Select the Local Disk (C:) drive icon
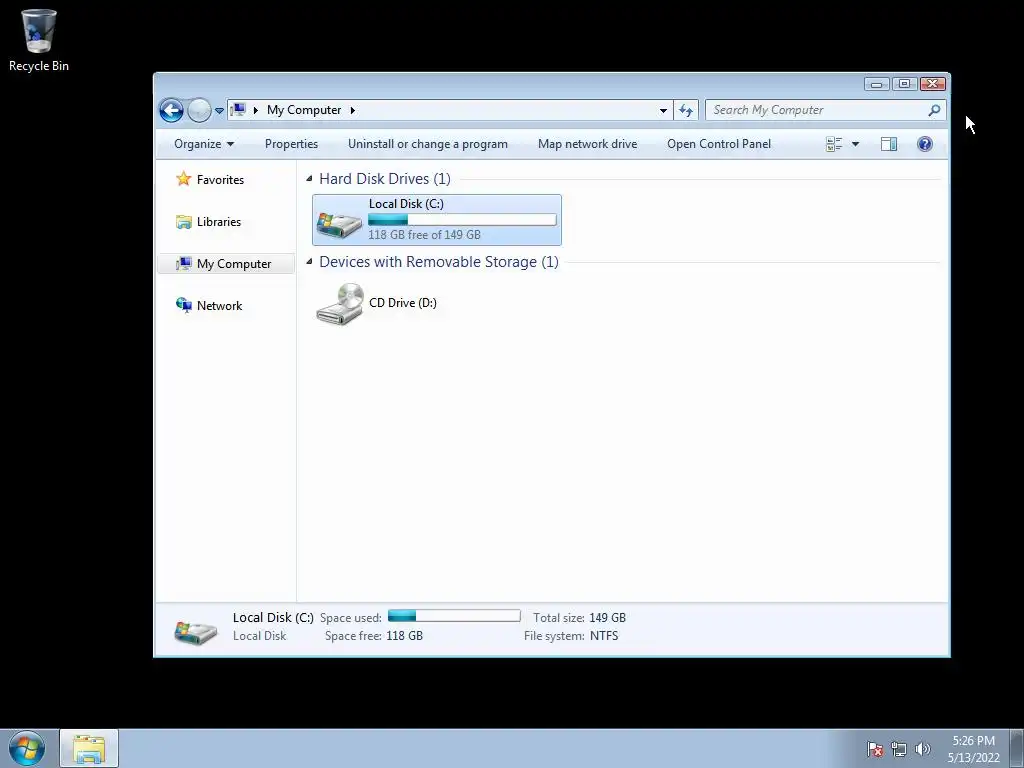1024x768 pixels. tap(339, 224)
